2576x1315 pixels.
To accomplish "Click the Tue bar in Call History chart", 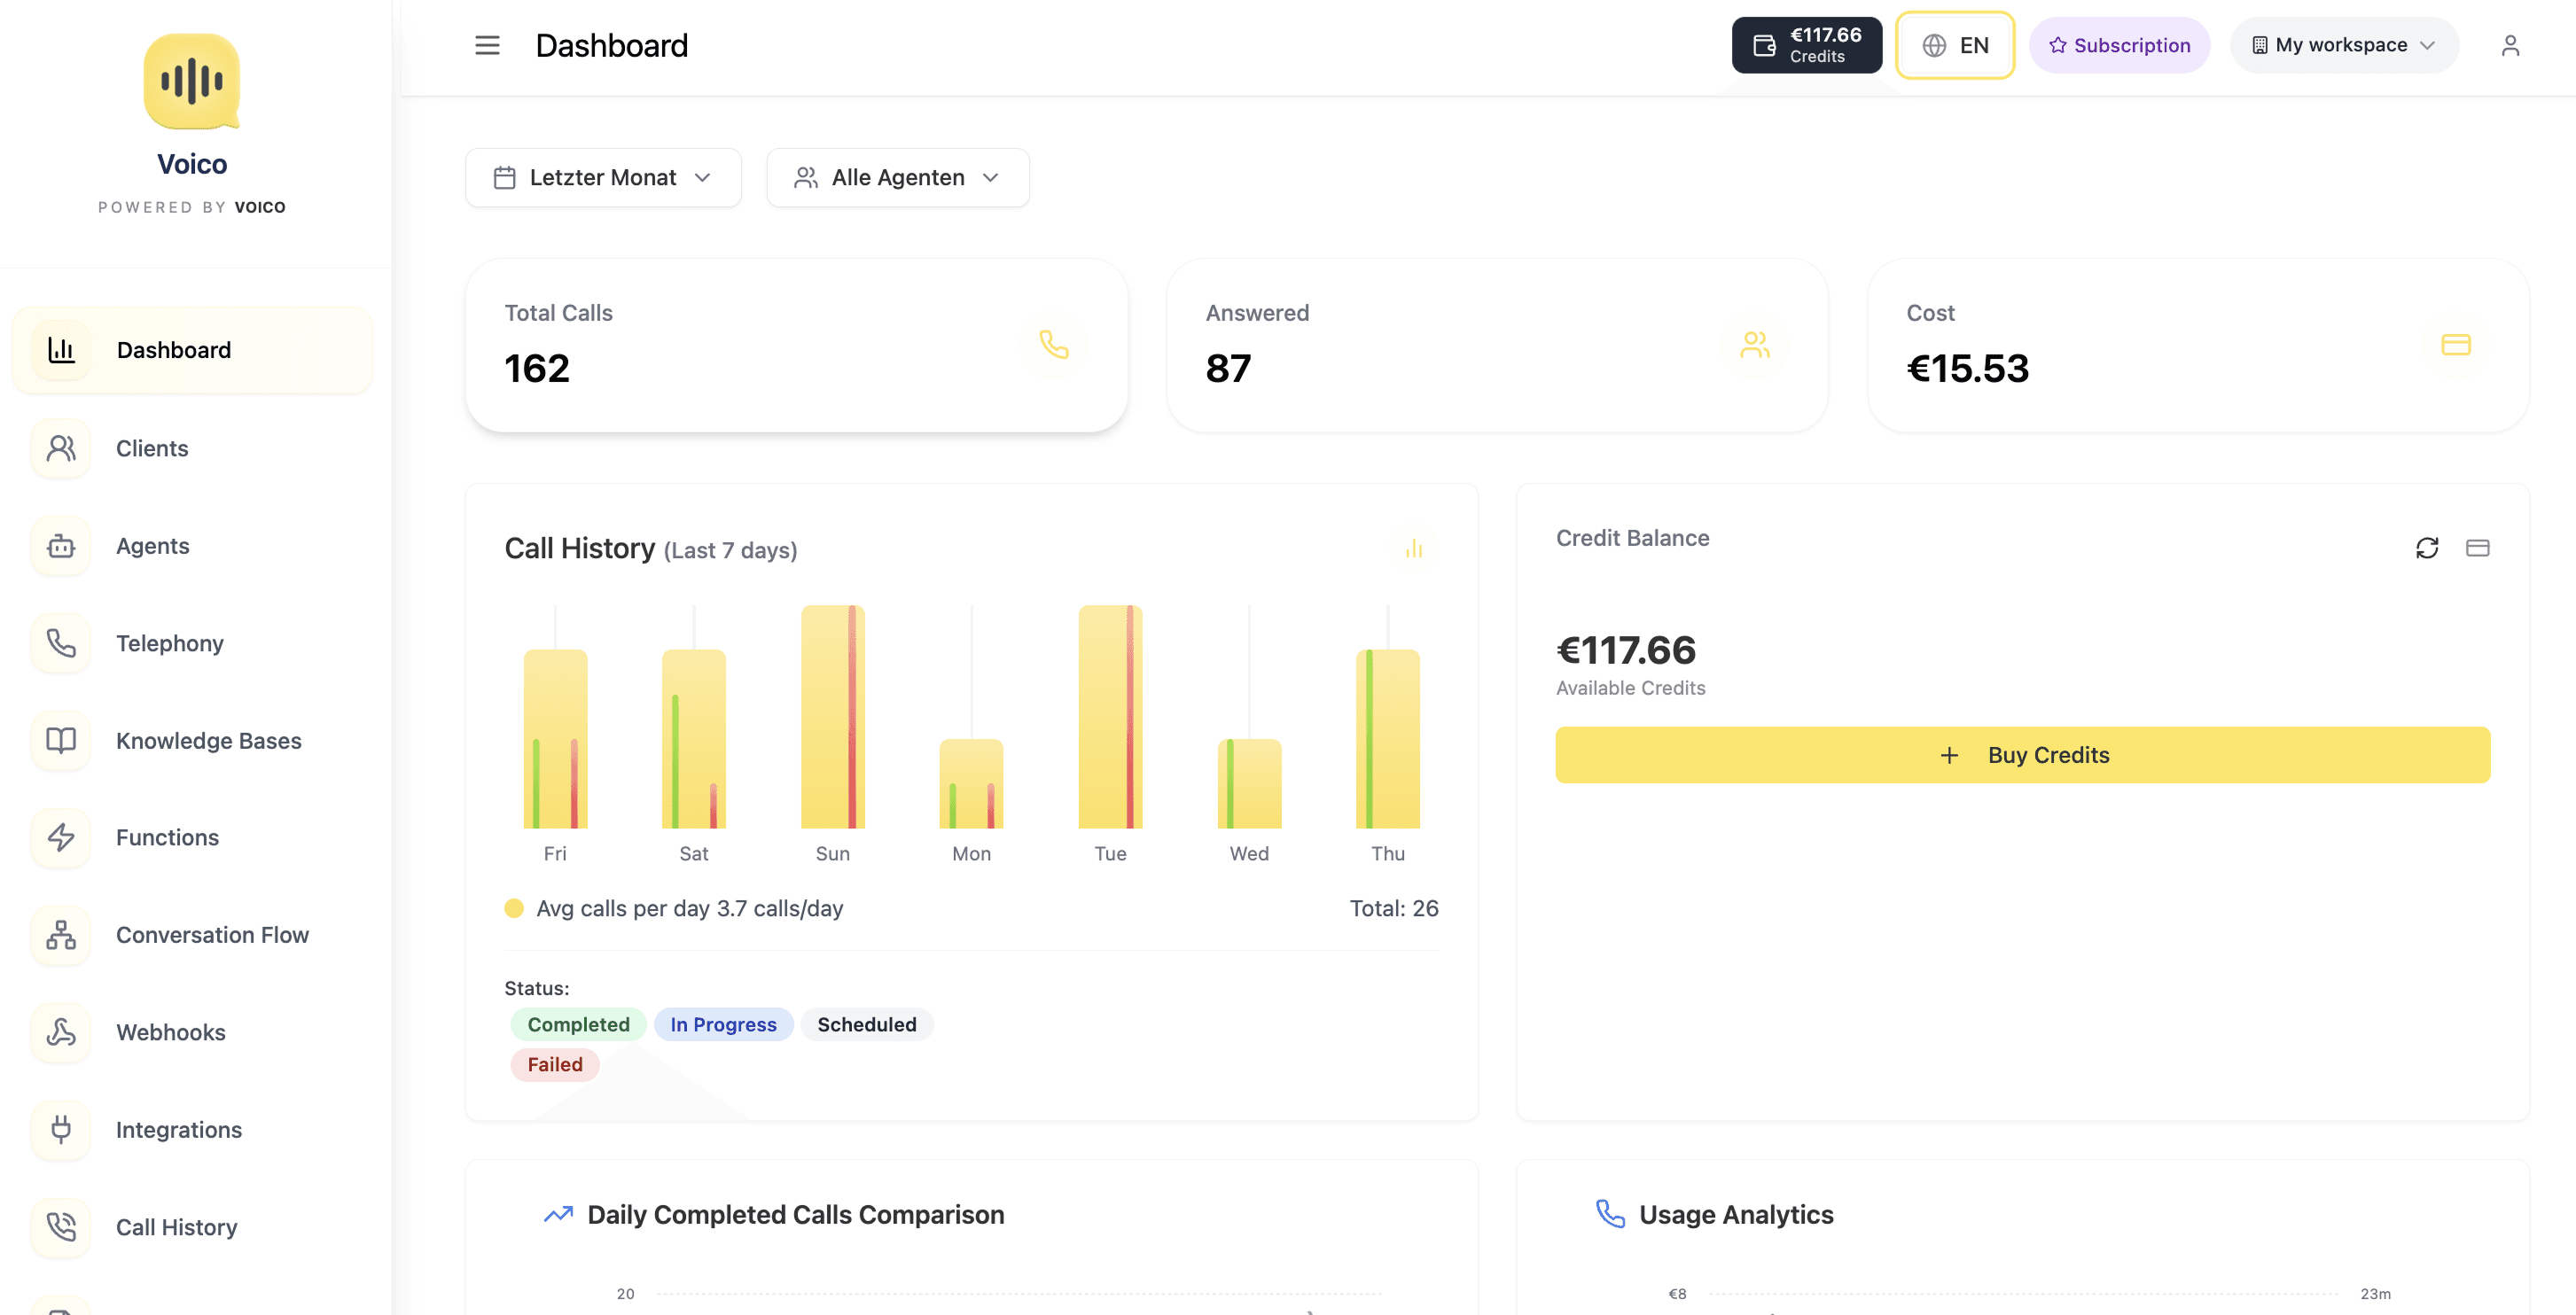I will coord(1110,717).
